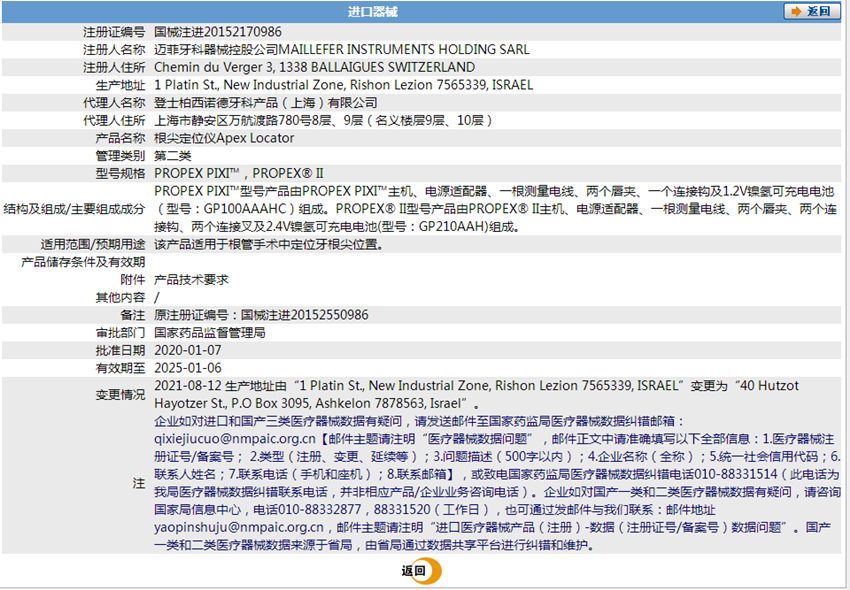Click the intended use text 该产品适用于根管手术中定位牙根尖位置
850x590 pixels.
click(x=269, y=245)
